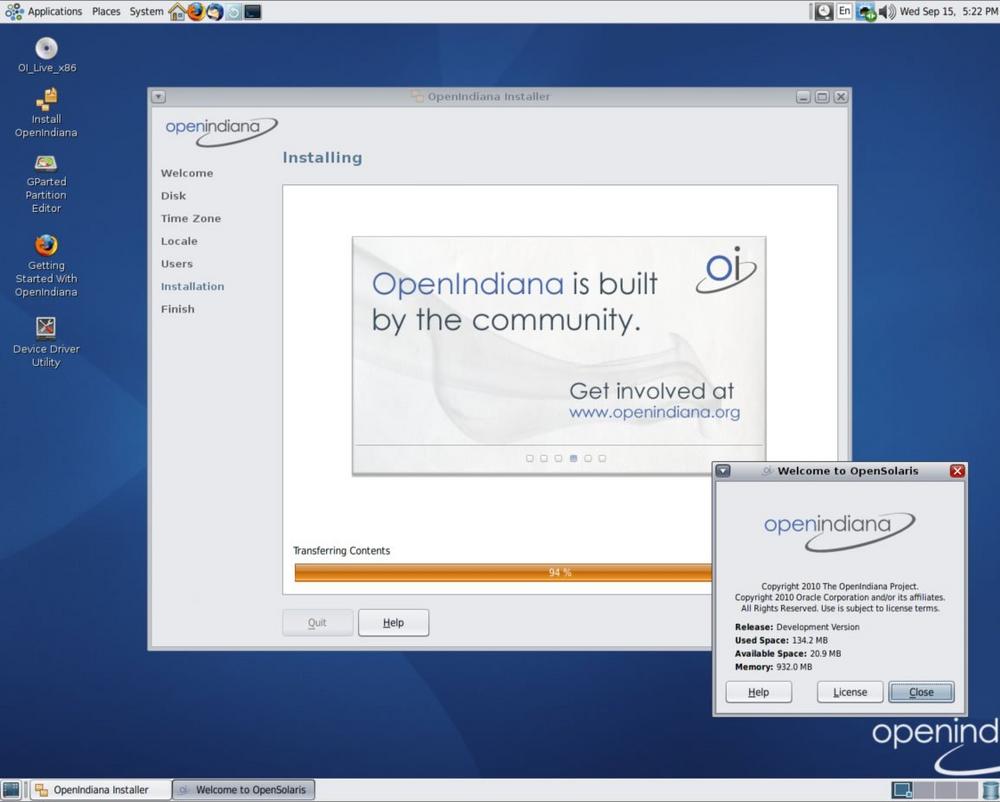Open the Welcome dialog window menu arrow
1000x802 pixels.
pyautogui.click(x=723, y=471)
